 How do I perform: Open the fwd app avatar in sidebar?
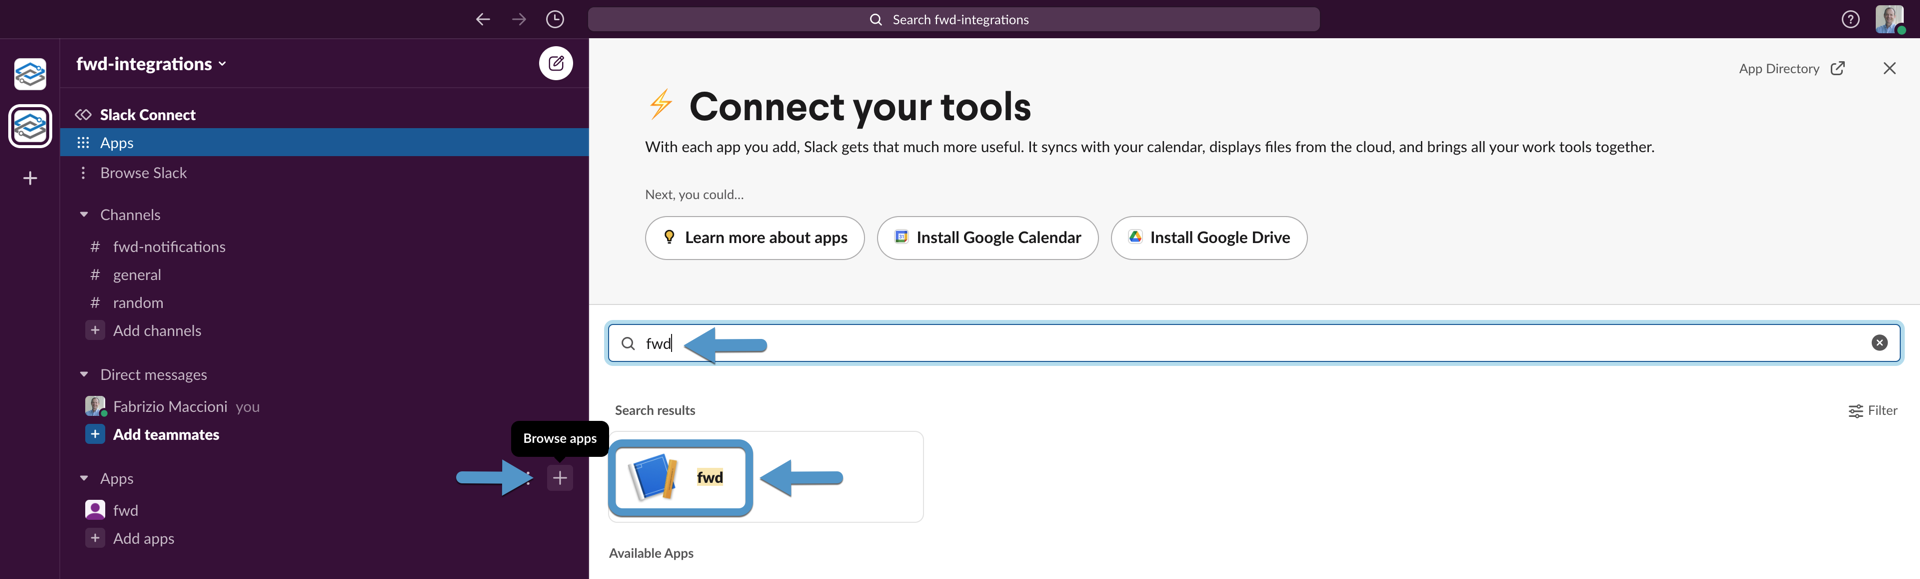pyautogui.click(x=95, y=510)
